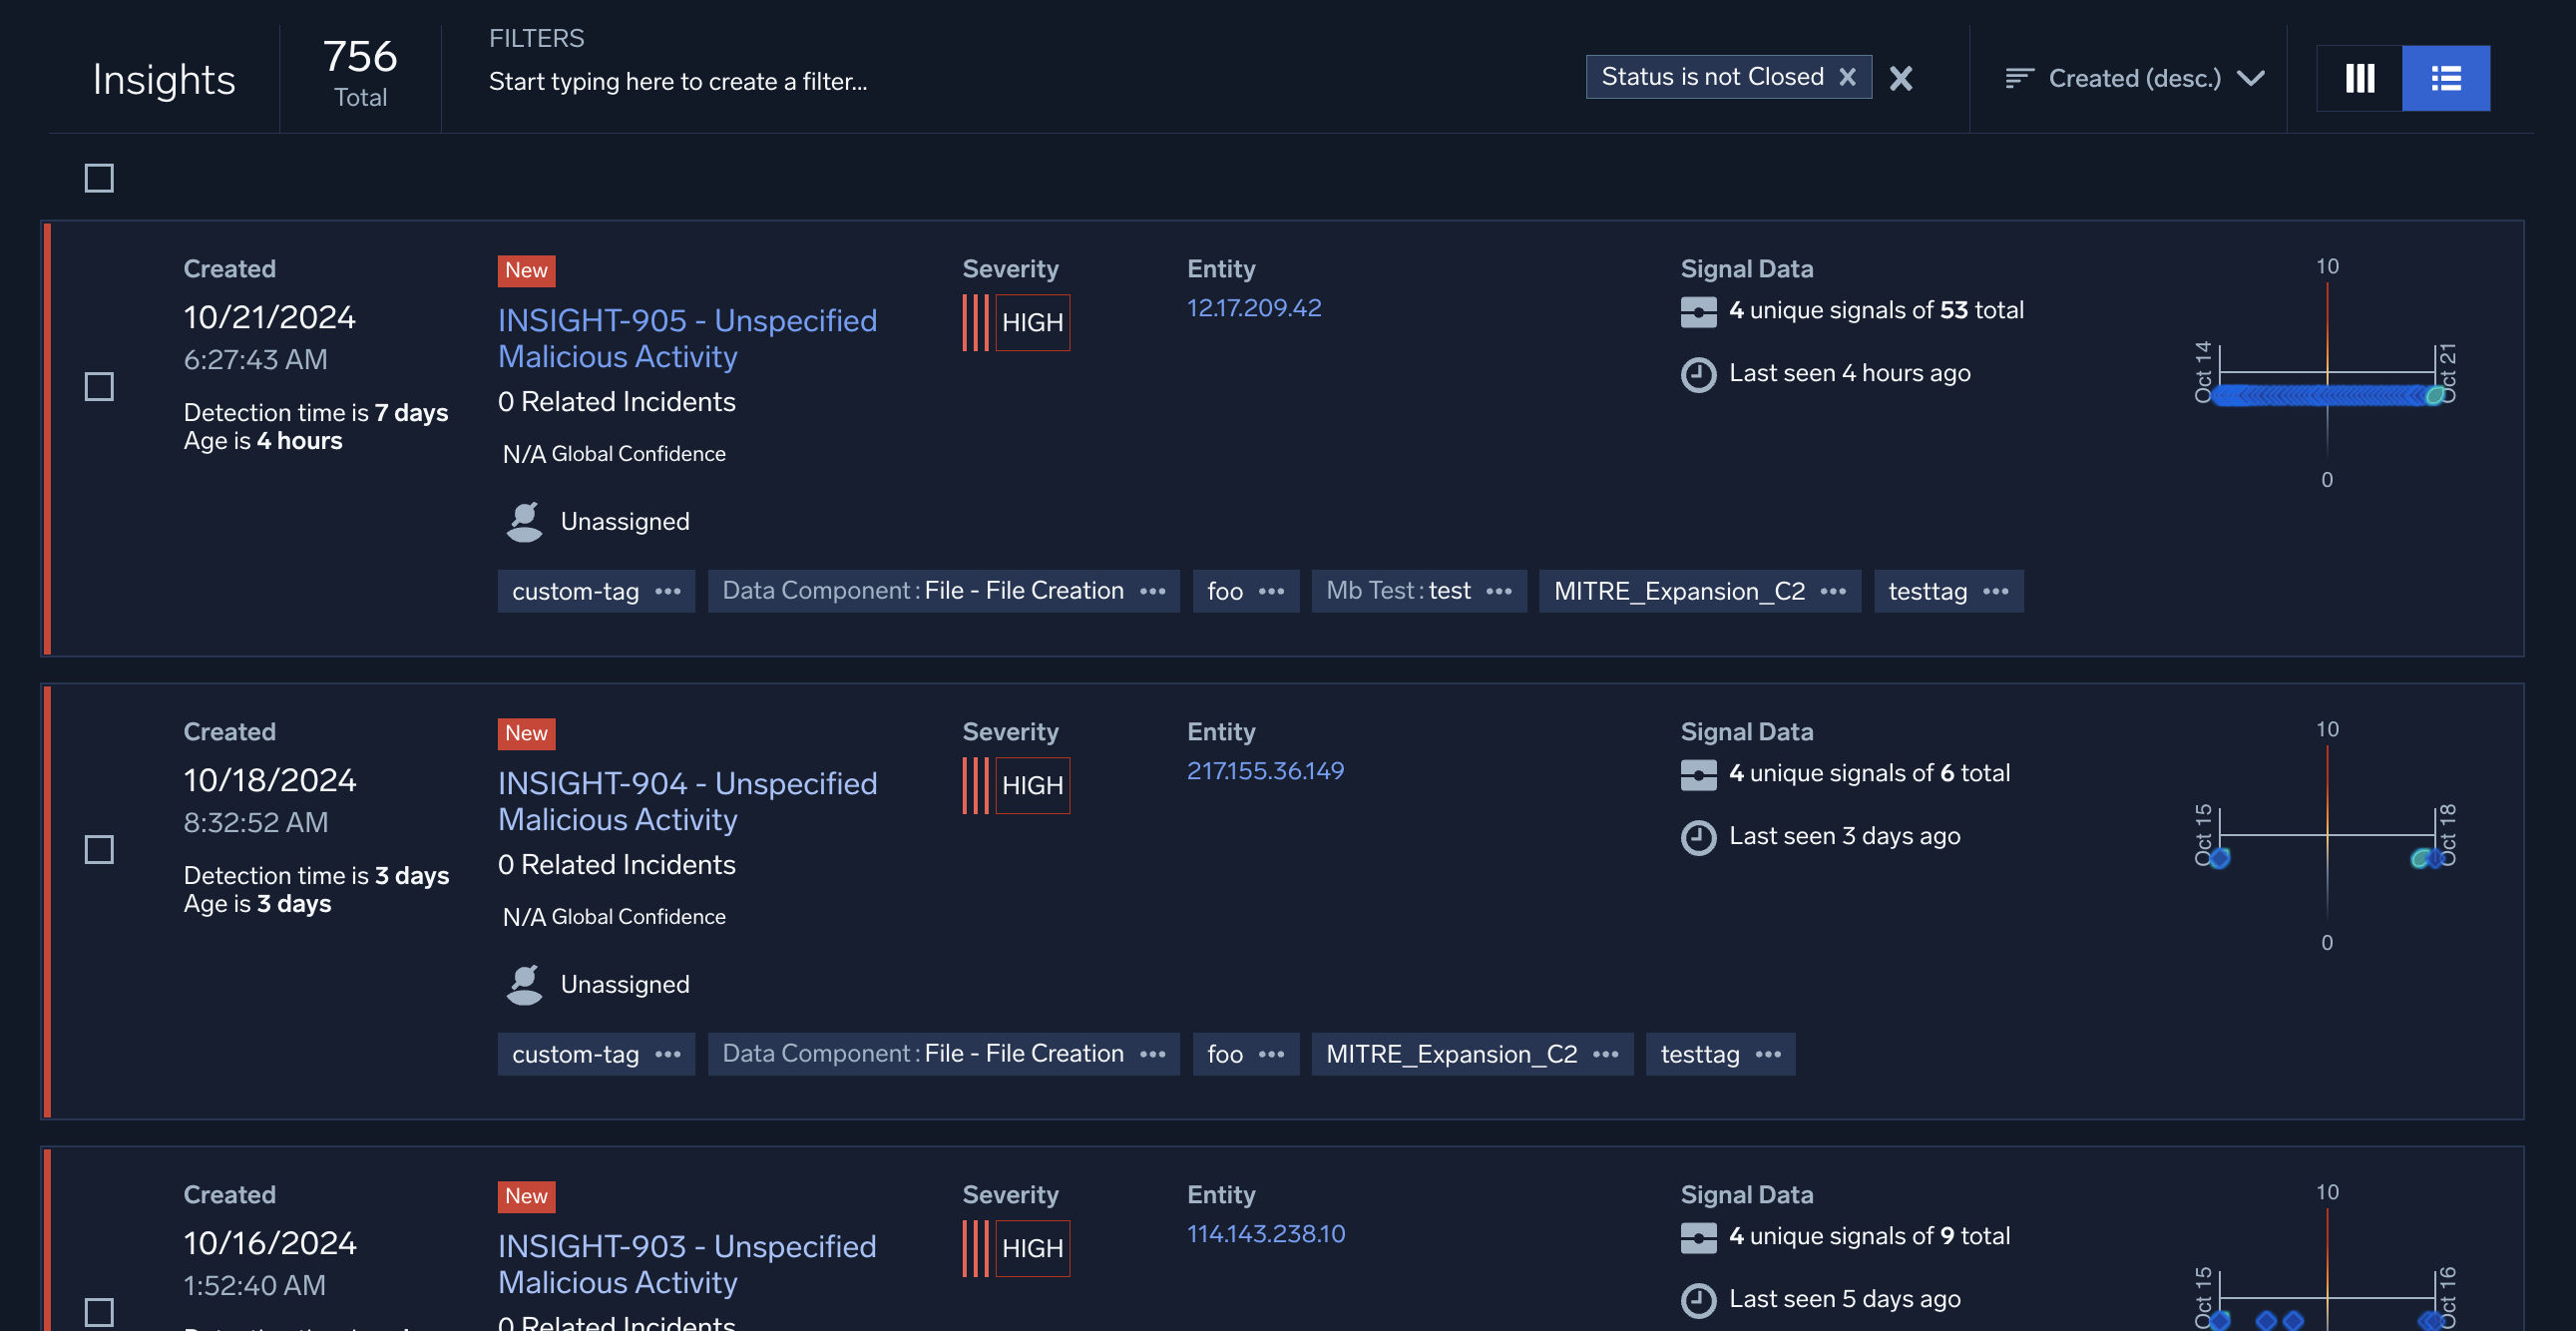The image size is (2576, 1331).
Task: Click the Unassigned analyst avatar on INSIGHT-905
Action: pos(525,521)
